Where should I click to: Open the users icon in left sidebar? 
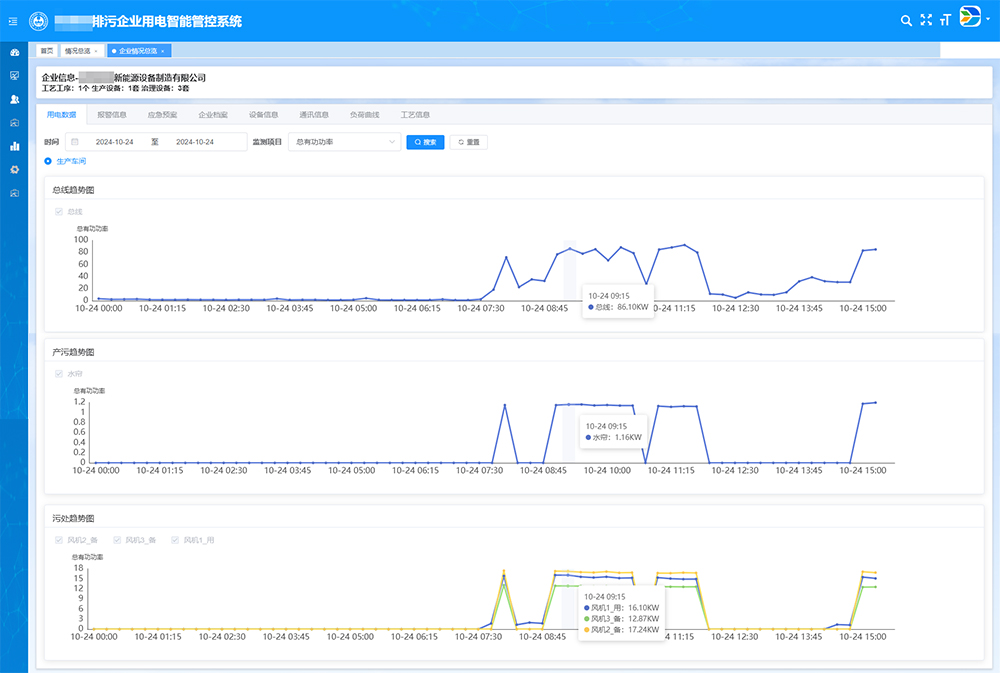pyautogui.click(x=14, y=99)
